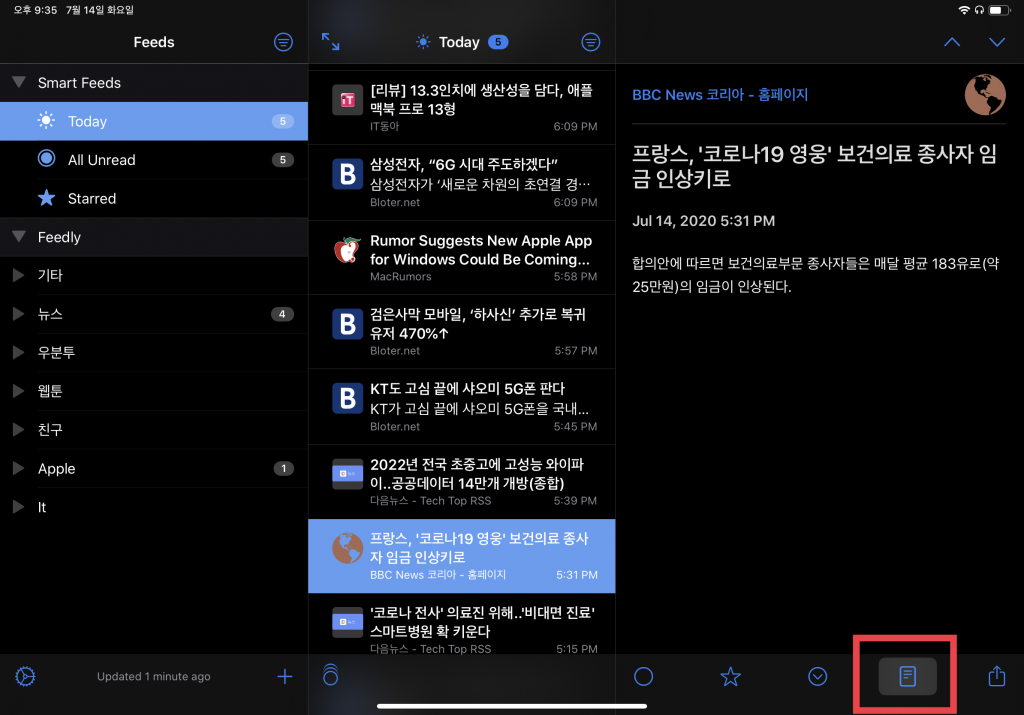Screen dimensions: 1024x715
Task: Tap the Updated 1 minute ago status
Action: pos(153,676)
